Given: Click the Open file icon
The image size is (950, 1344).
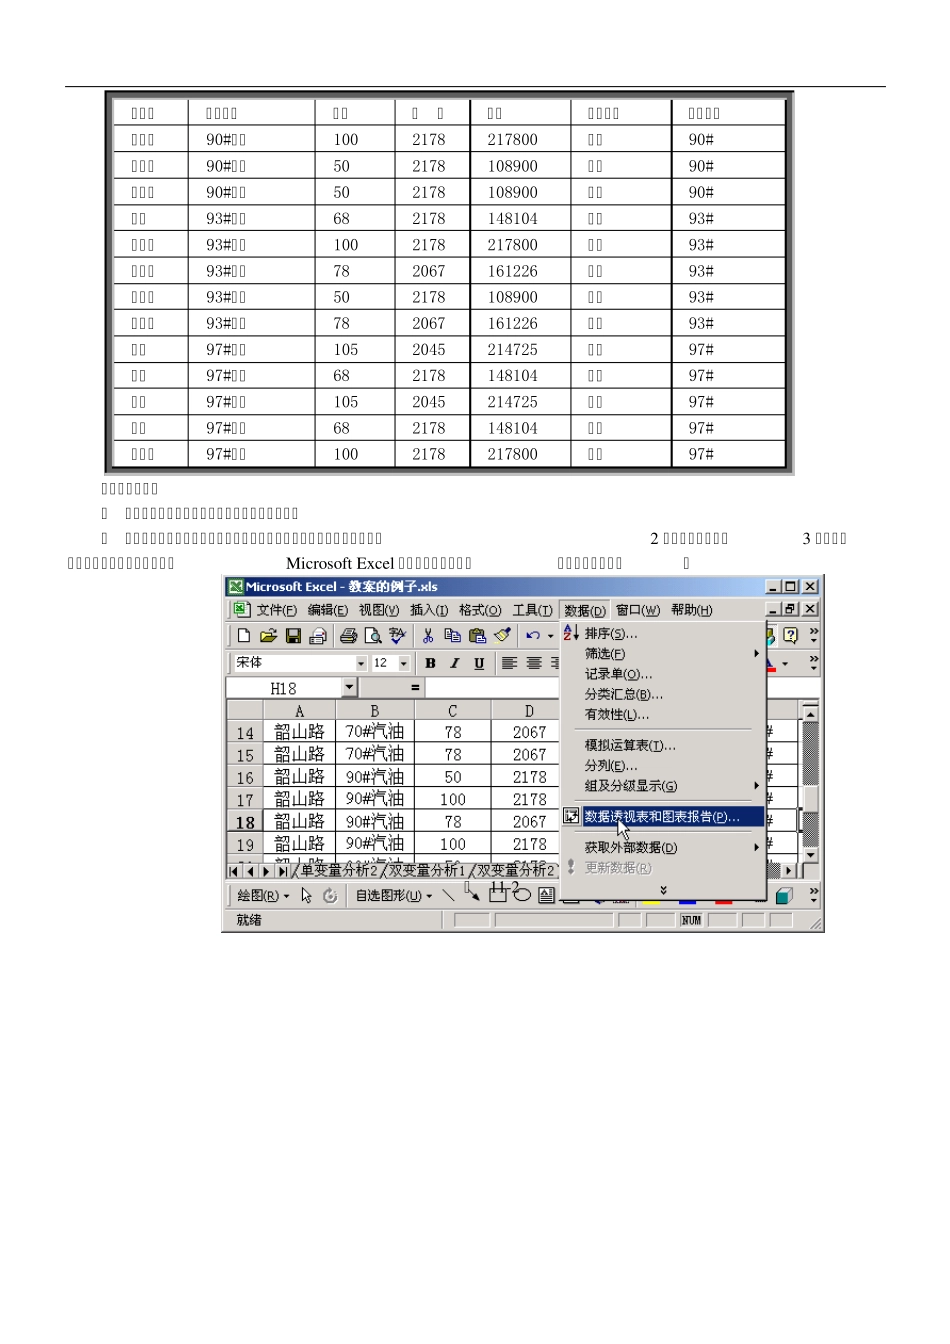Looking at the screenshot, I should (268, 636).
